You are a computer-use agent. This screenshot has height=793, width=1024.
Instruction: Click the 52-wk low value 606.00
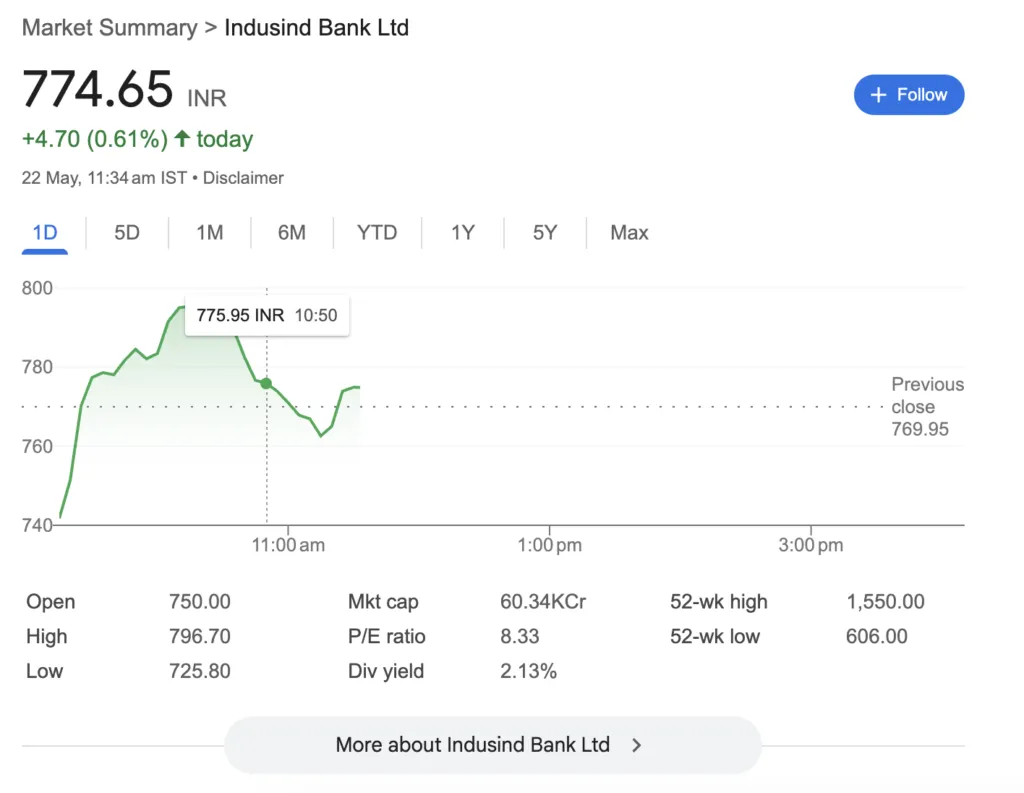876,636
